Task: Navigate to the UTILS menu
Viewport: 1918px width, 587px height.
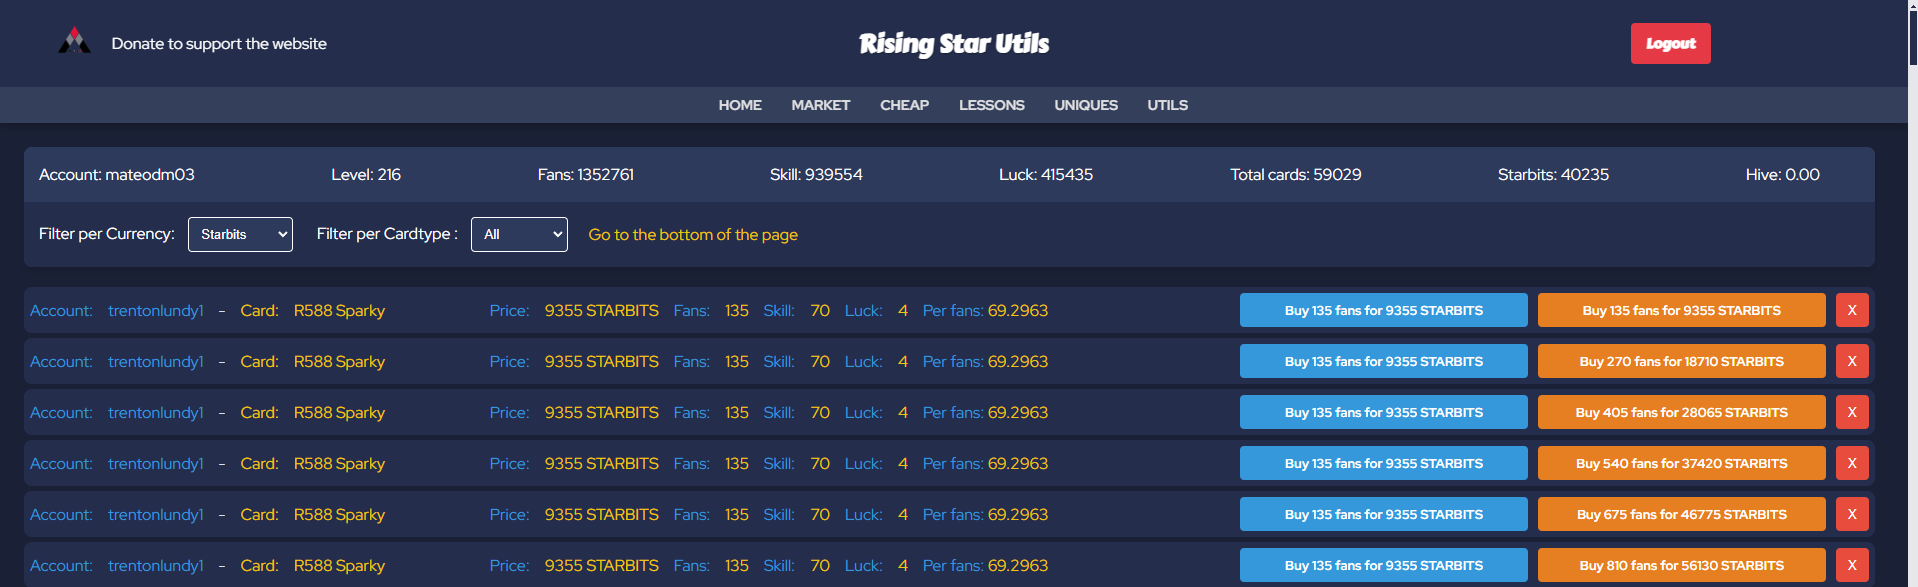Action: pyautogui.click(x=1167, y=105)
